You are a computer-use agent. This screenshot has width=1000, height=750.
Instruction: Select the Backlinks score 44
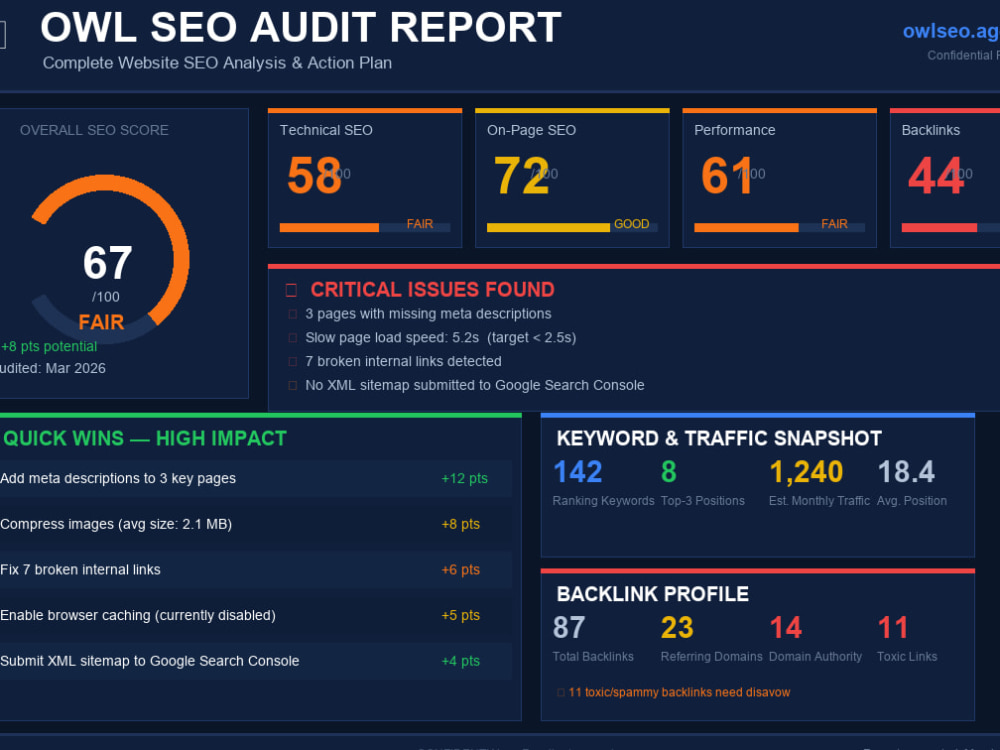coord(936,176)
